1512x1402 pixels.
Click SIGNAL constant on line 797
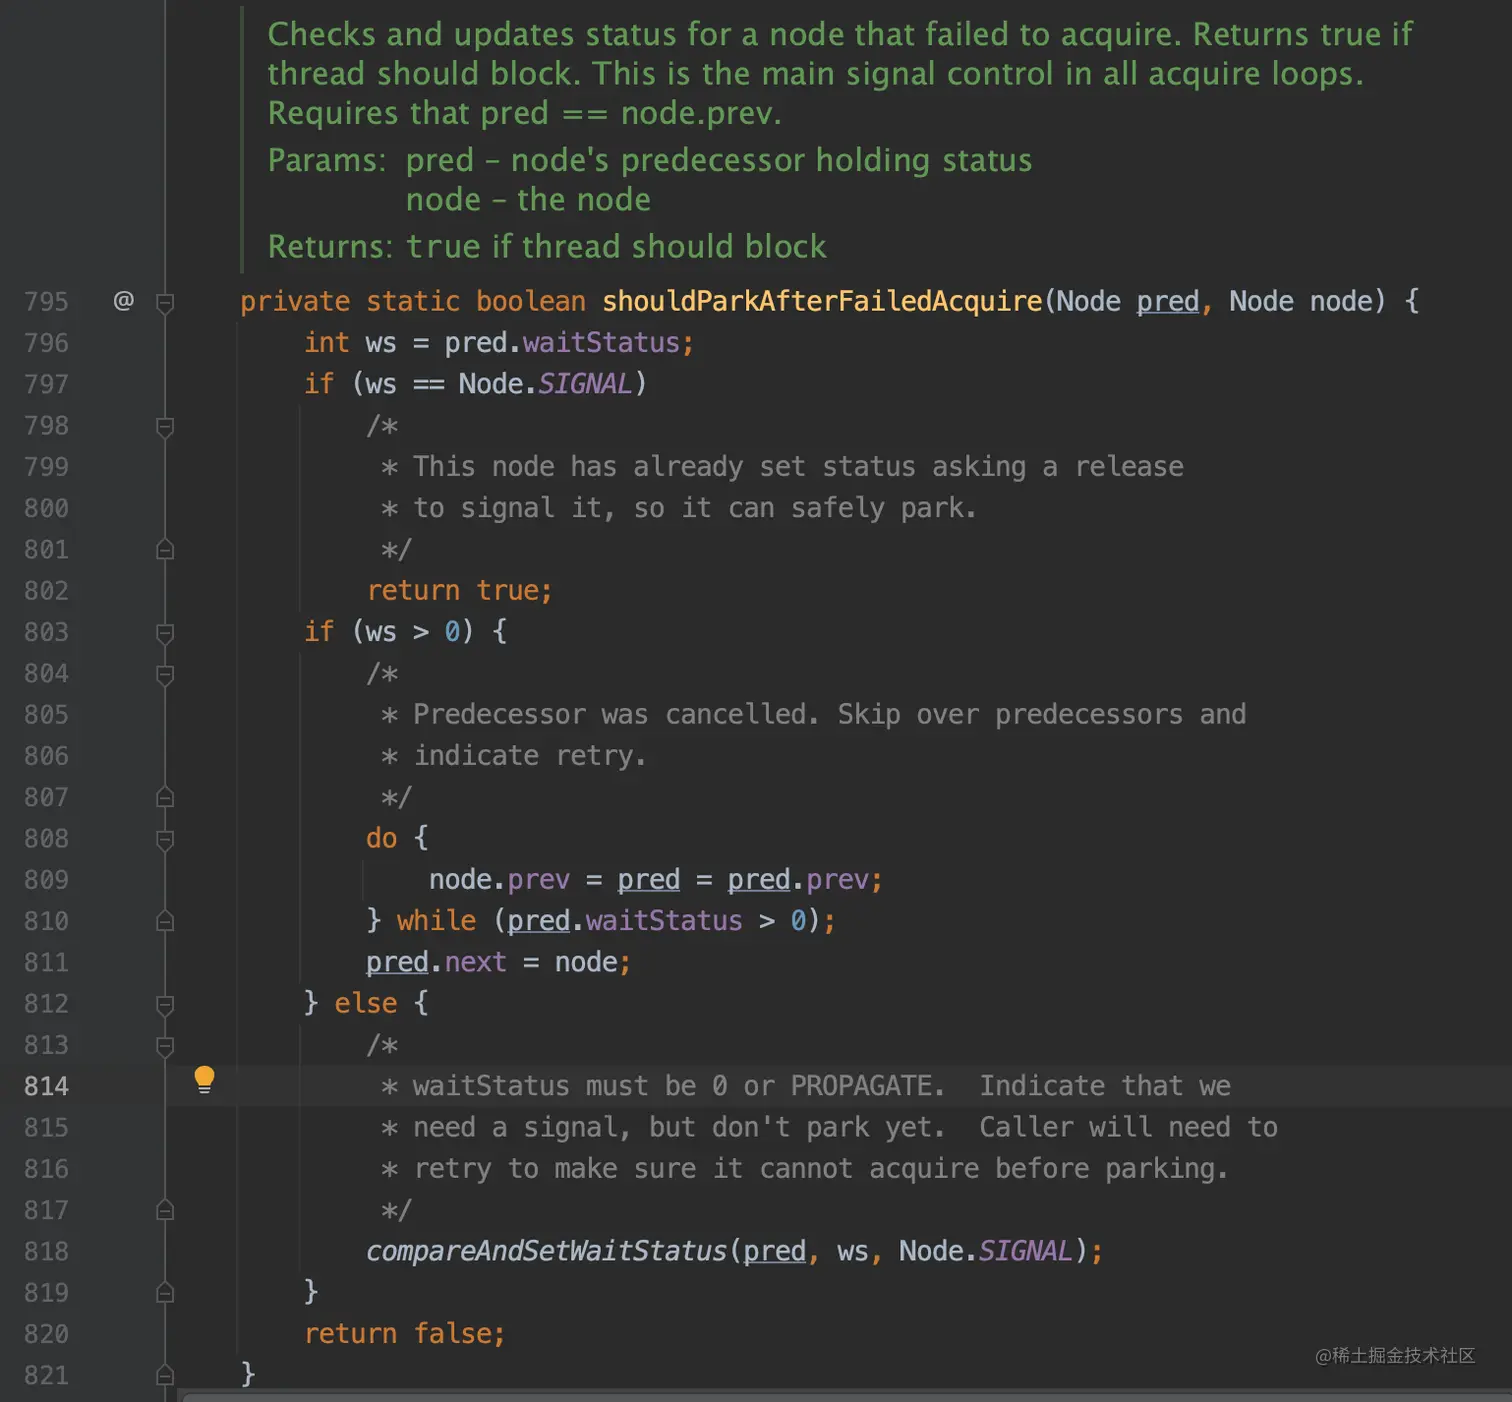(x=585, y=384)
